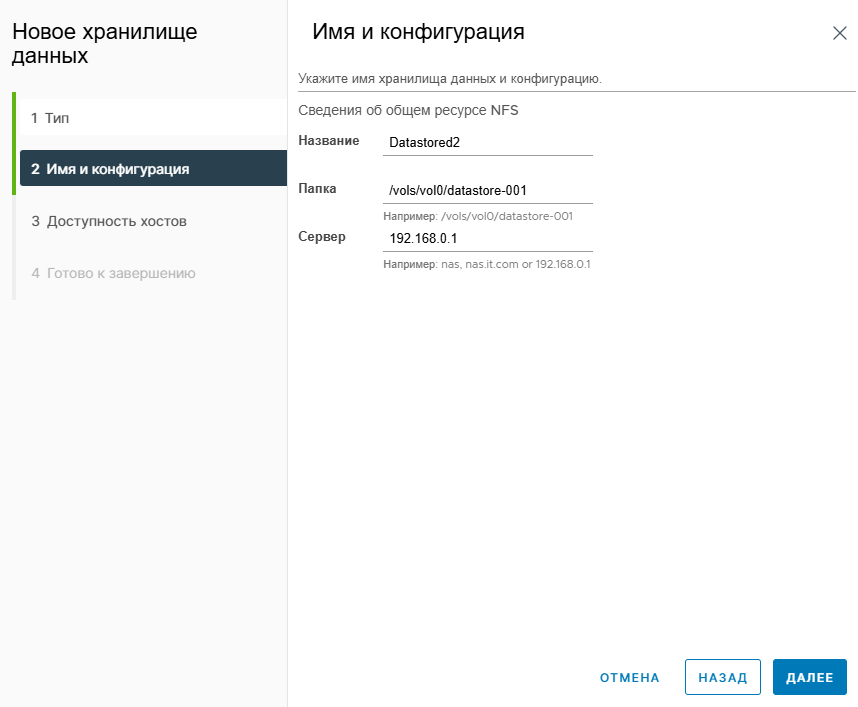Click the heading Сведения об общем ресурсе NFS
Viewport: 858px width, 707px height.
coord(408,111)
